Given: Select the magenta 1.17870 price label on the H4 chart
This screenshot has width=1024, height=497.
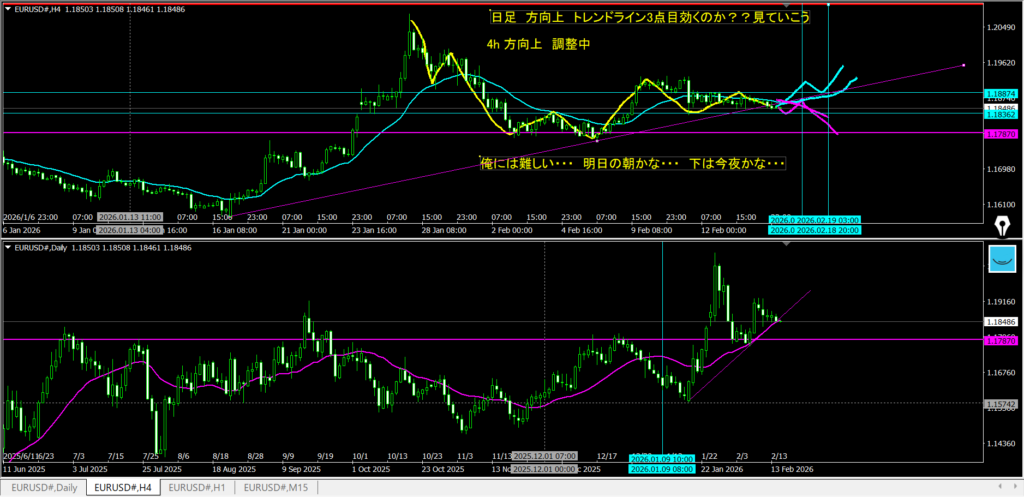Looking at the screenshot, I should (998, 133).
